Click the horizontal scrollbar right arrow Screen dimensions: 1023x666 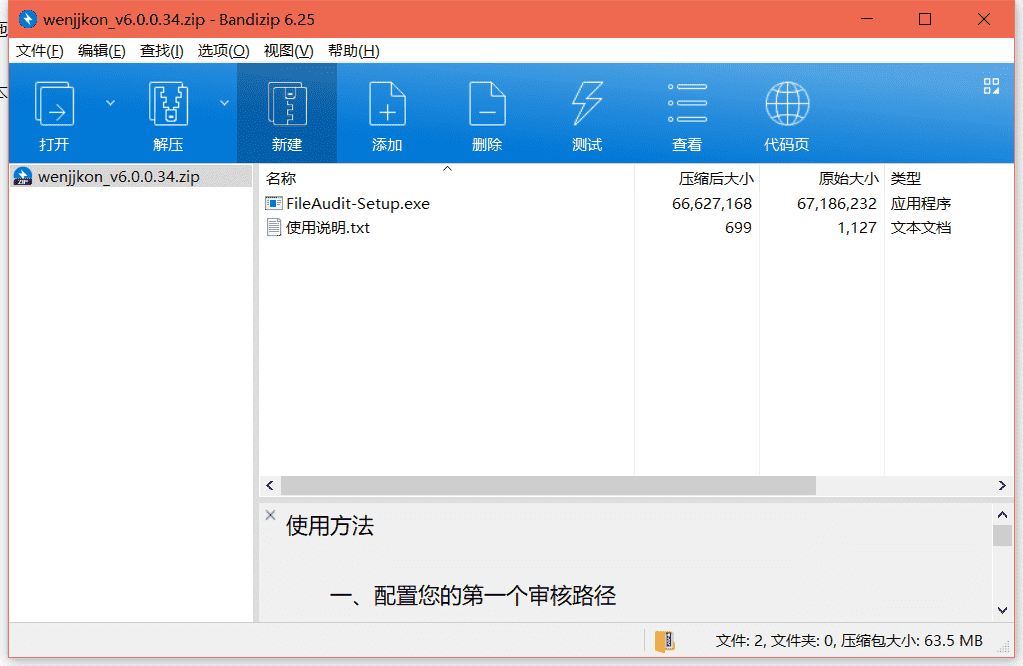click(x=1002, y=485)
